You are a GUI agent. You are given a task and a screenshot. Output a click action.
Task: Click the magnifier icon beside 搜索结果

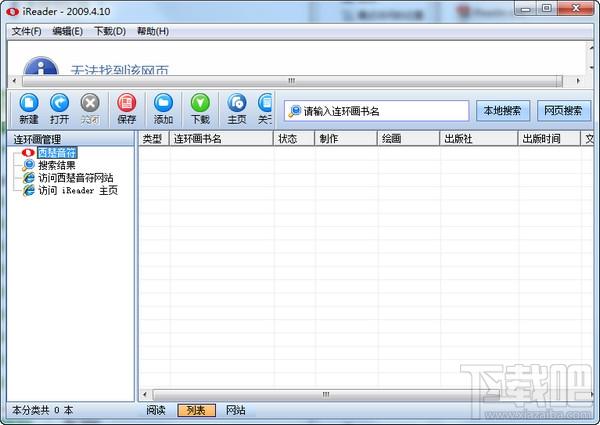coord(28,165)
